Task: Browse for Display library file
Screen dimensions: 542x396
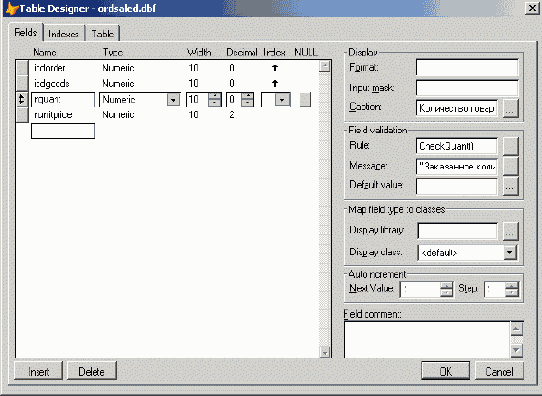Action: 511,231
